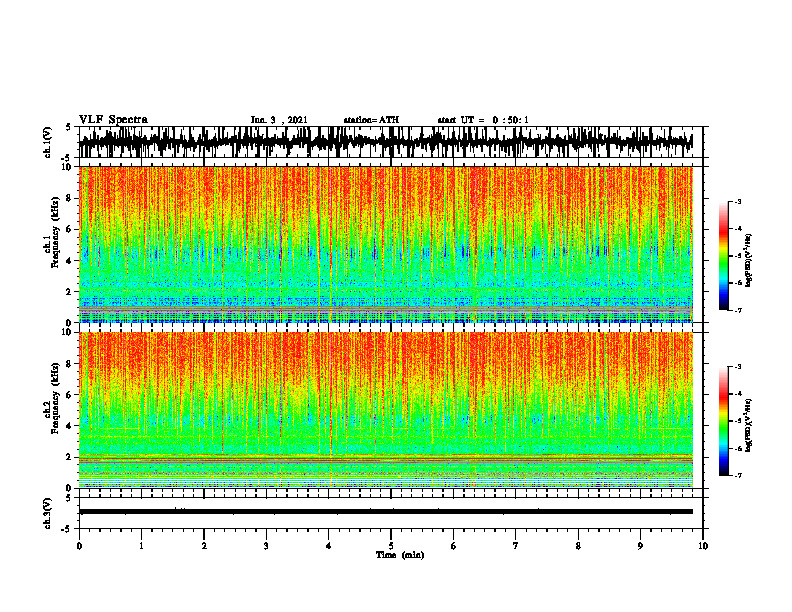Click time-axis tick label "6"
Viewport: 792px width, 612px height.
click(454, 546)
